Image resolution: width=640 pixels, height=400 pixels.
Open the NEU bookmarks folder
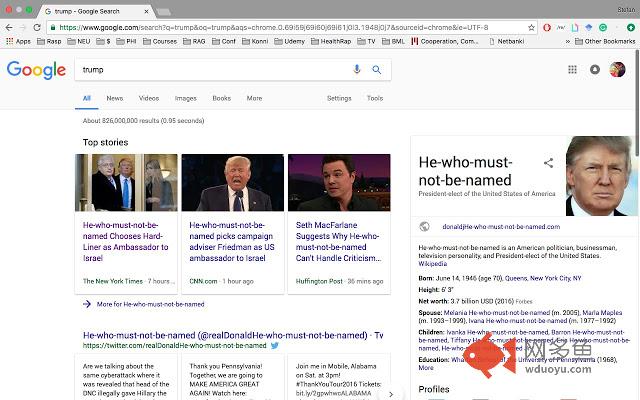coord(79,41)
